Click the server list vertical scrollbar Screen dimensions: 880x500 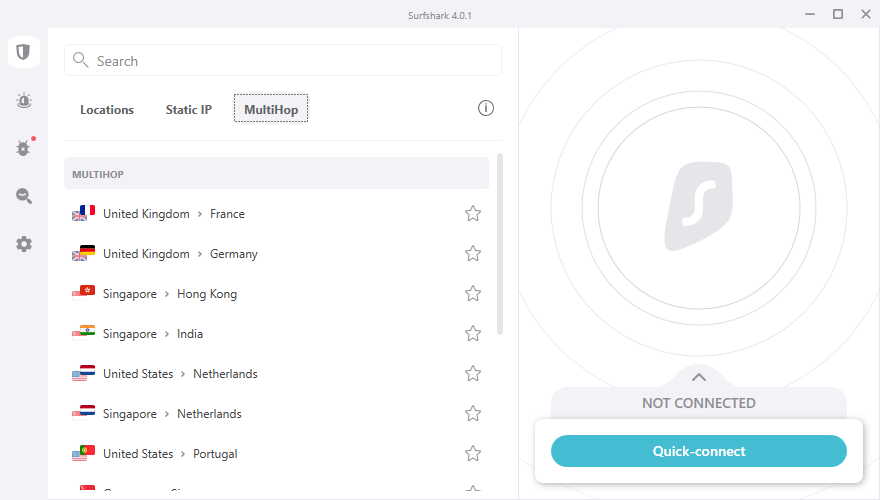(x=499, y=245)
